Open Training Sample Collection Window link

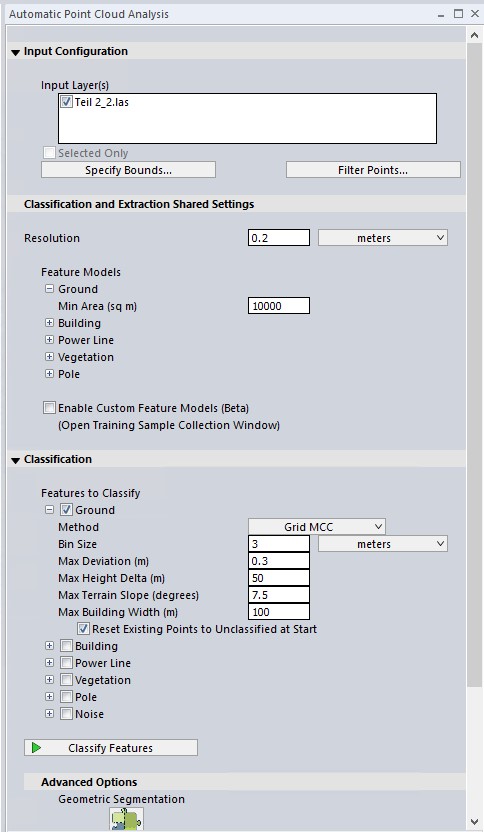169,425
